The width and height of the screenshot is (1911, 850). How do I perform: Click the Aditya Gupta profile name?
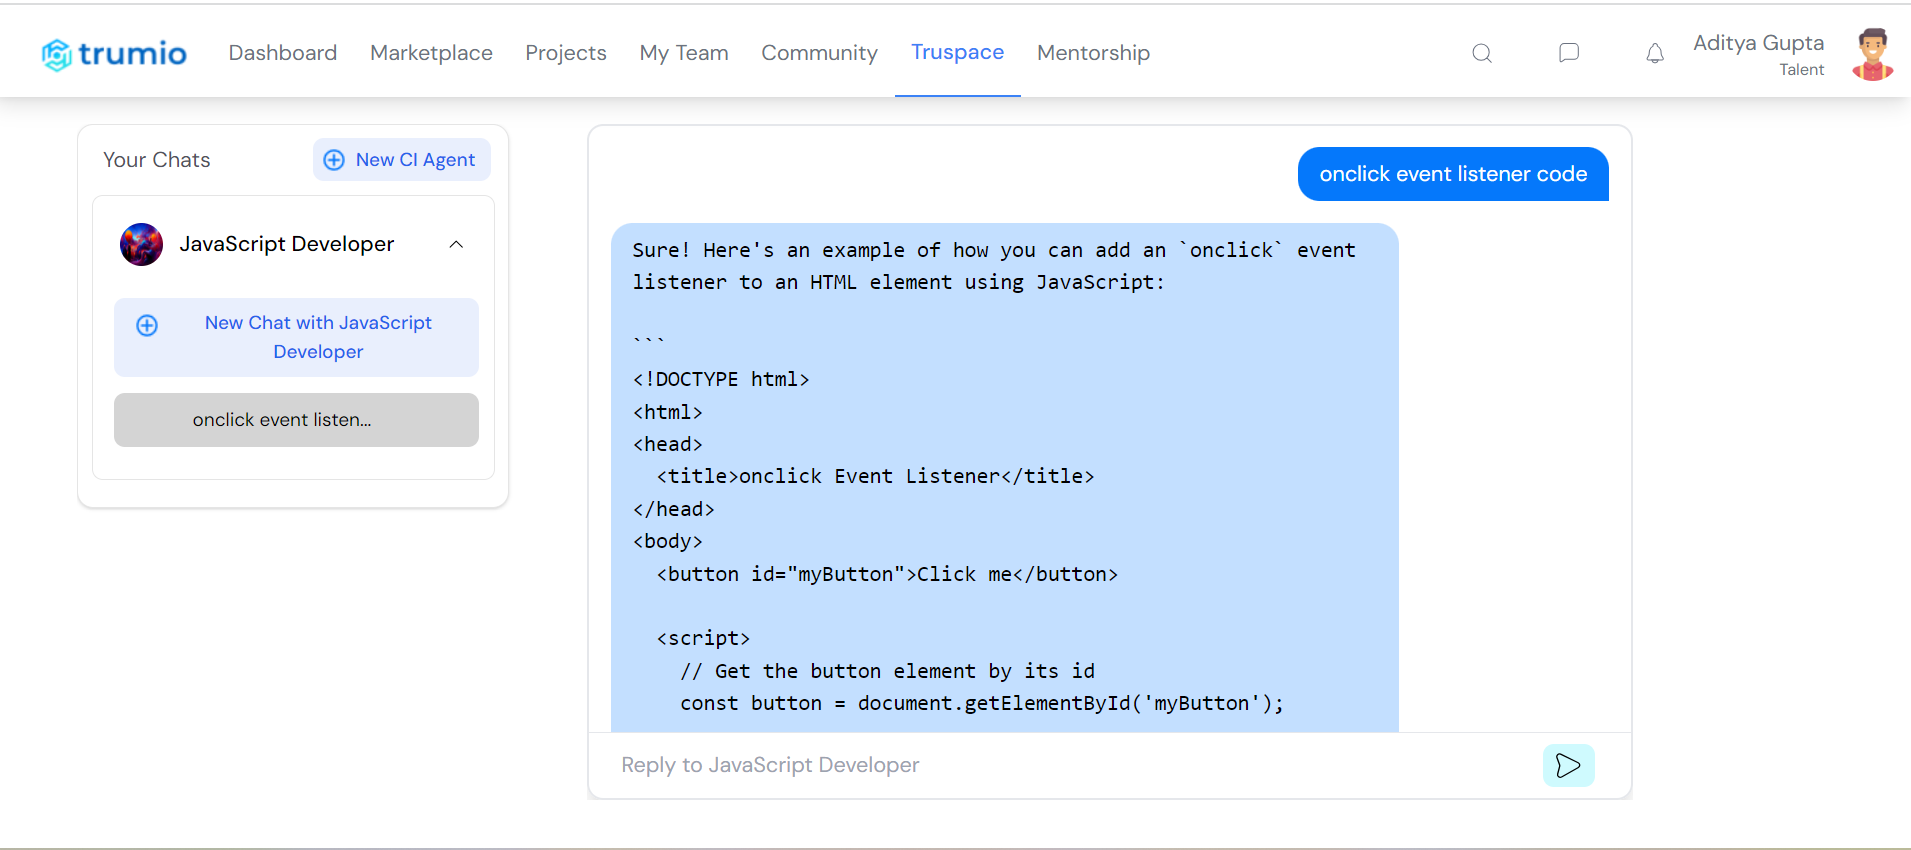[1758, 43]
